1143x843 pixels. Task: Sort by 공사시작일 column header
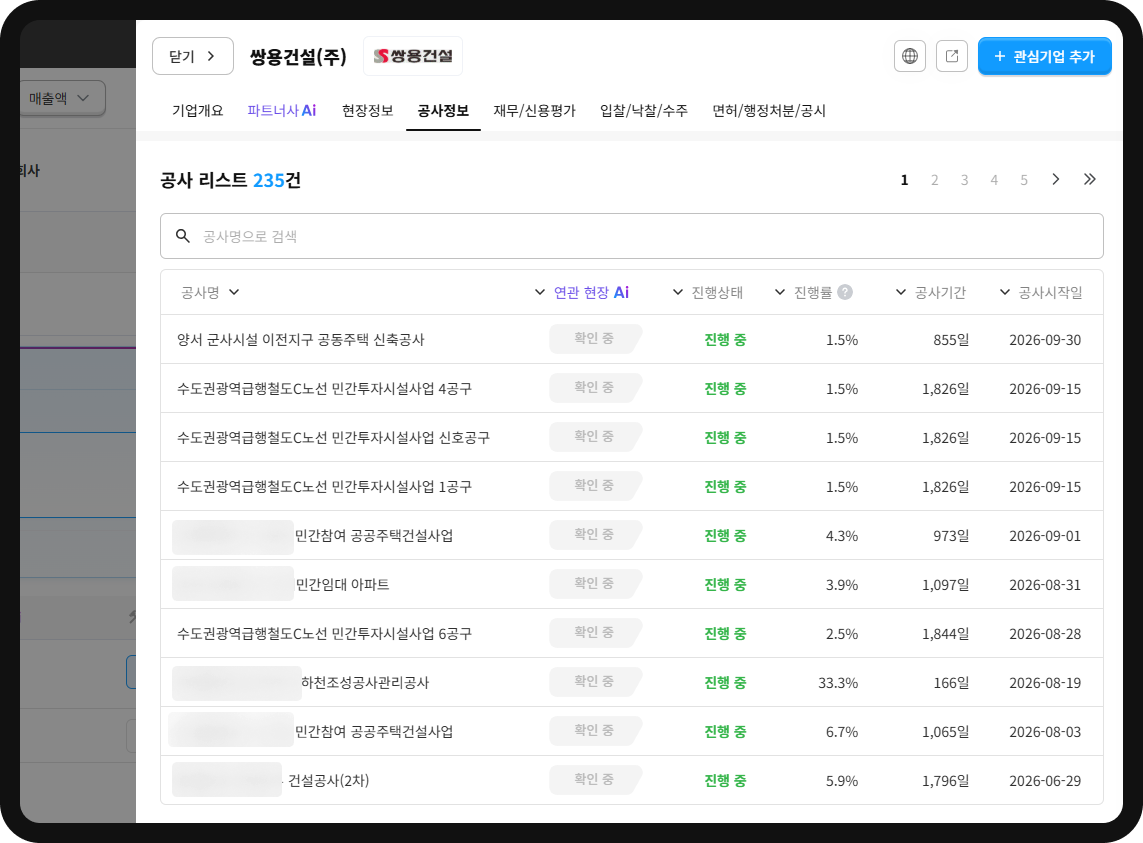point(1041,292)
